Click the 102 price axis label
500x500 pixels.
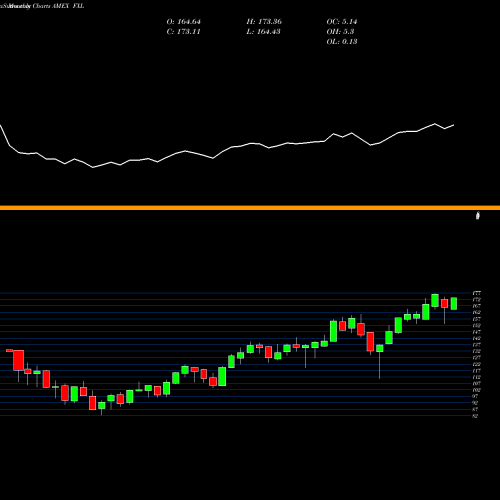(x=477, y=390)
